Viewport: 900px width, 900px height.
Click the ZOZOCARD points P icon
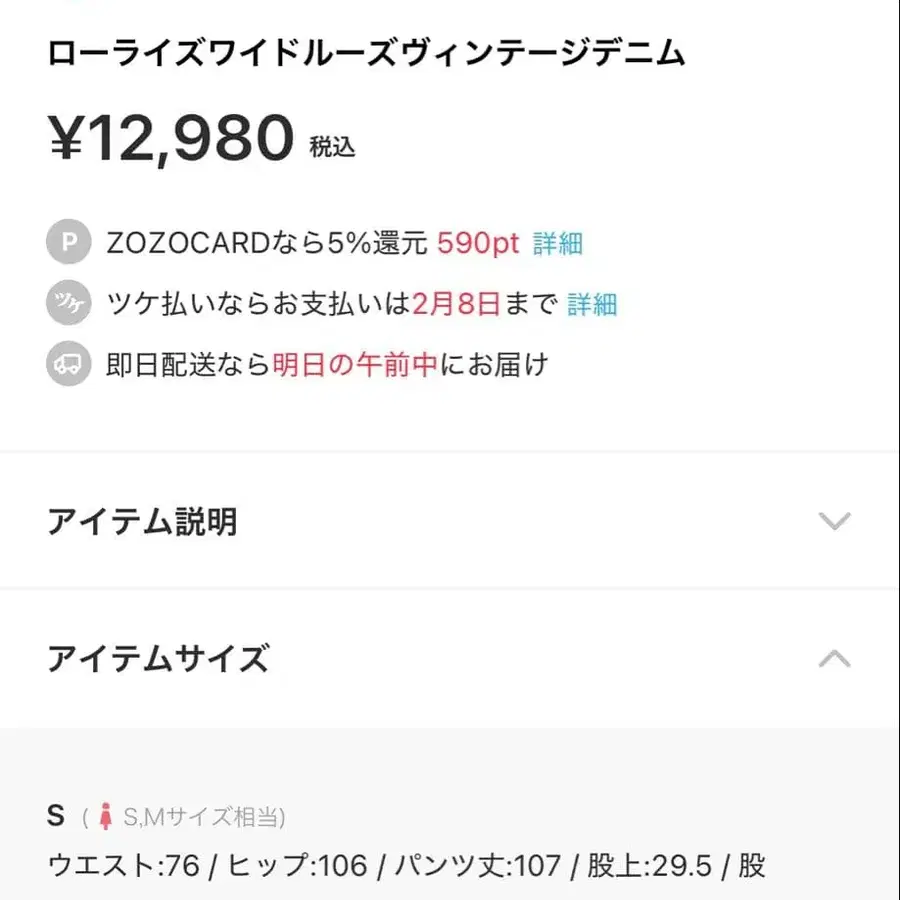[x=68, y=242]
